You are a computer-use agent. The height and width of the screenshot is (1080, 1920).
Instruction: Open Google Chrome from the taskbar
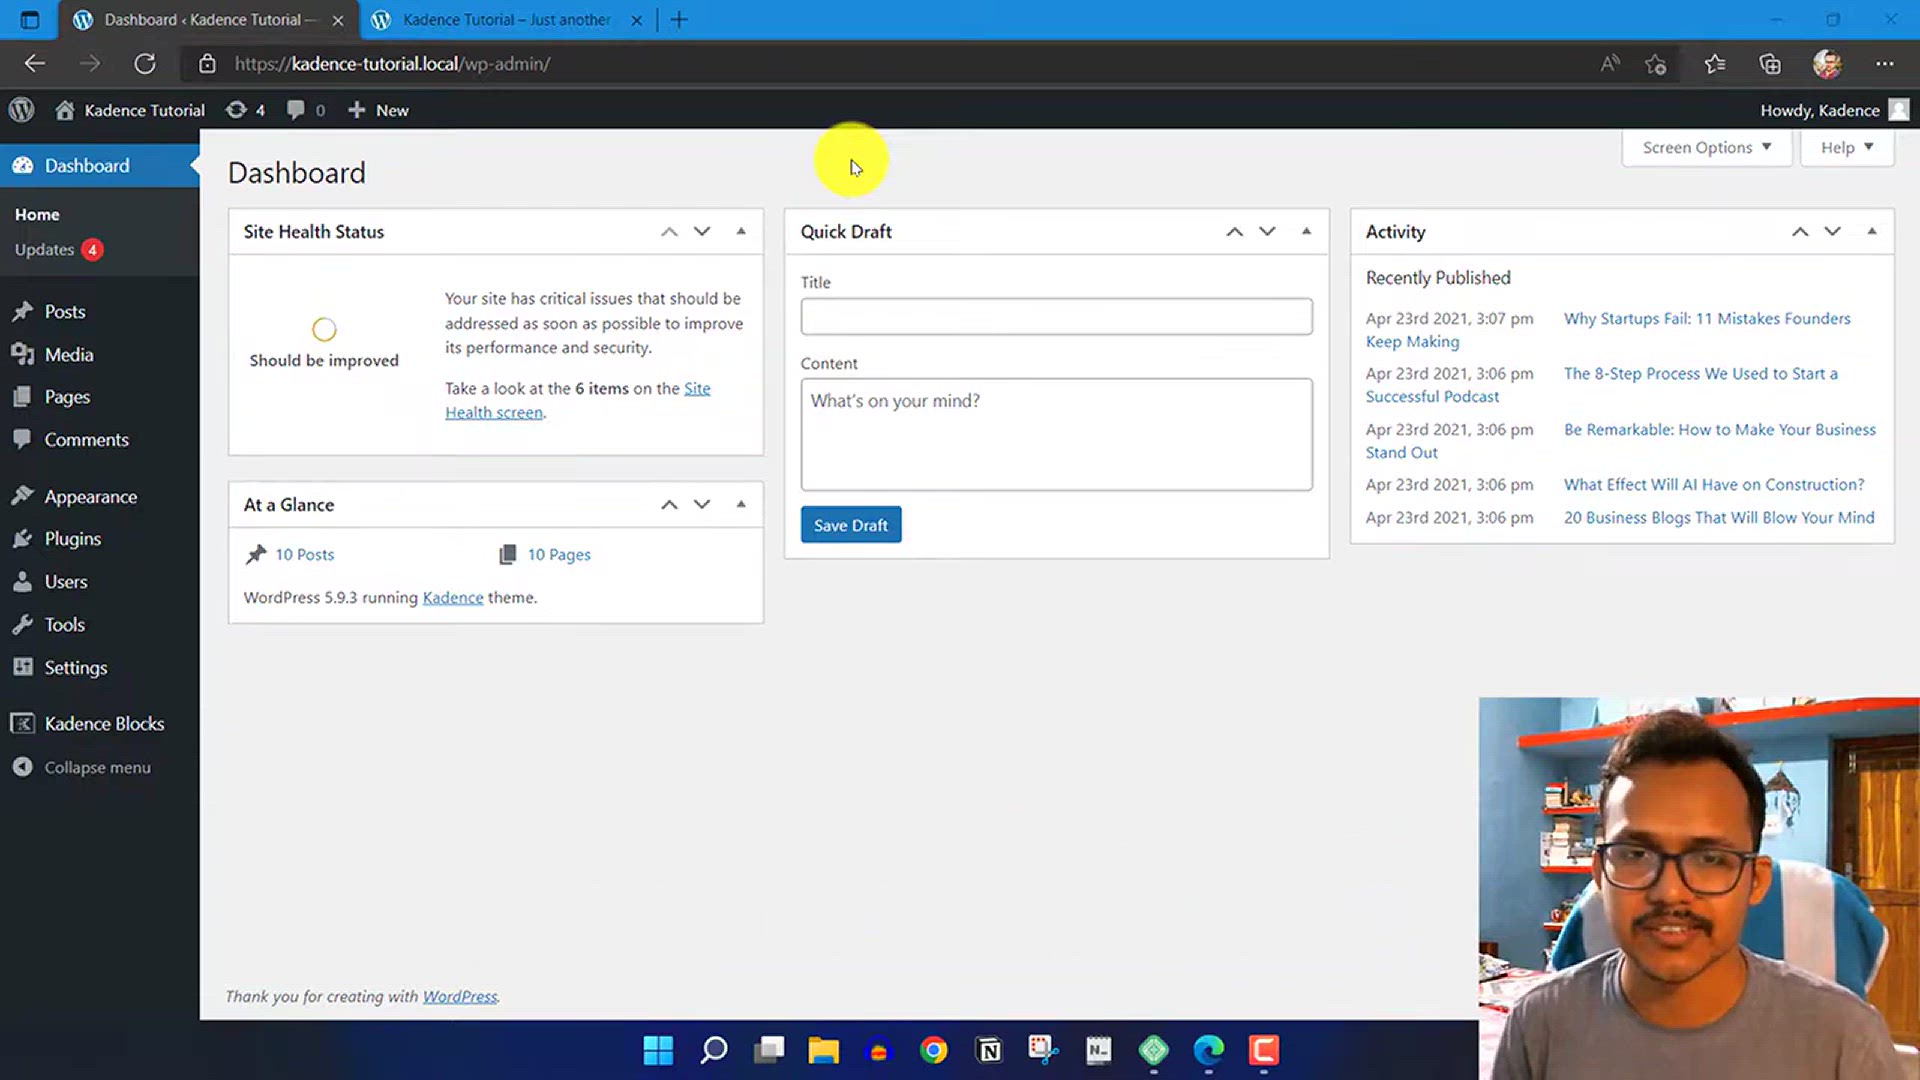pos(934,1050)
